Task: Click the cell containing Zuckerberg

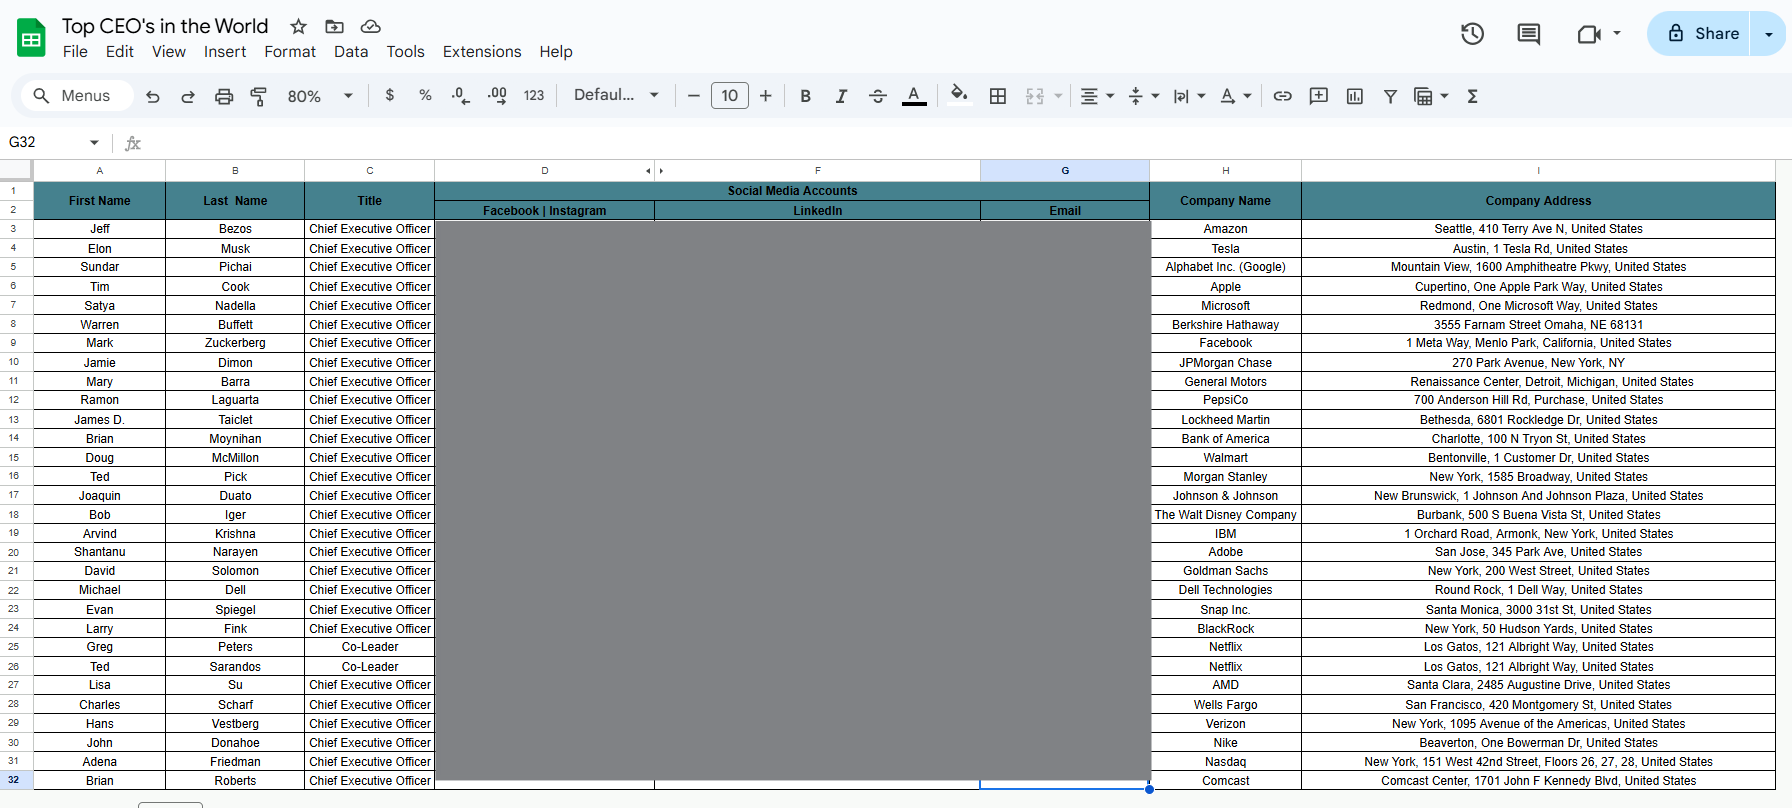Action: [235, 343]
